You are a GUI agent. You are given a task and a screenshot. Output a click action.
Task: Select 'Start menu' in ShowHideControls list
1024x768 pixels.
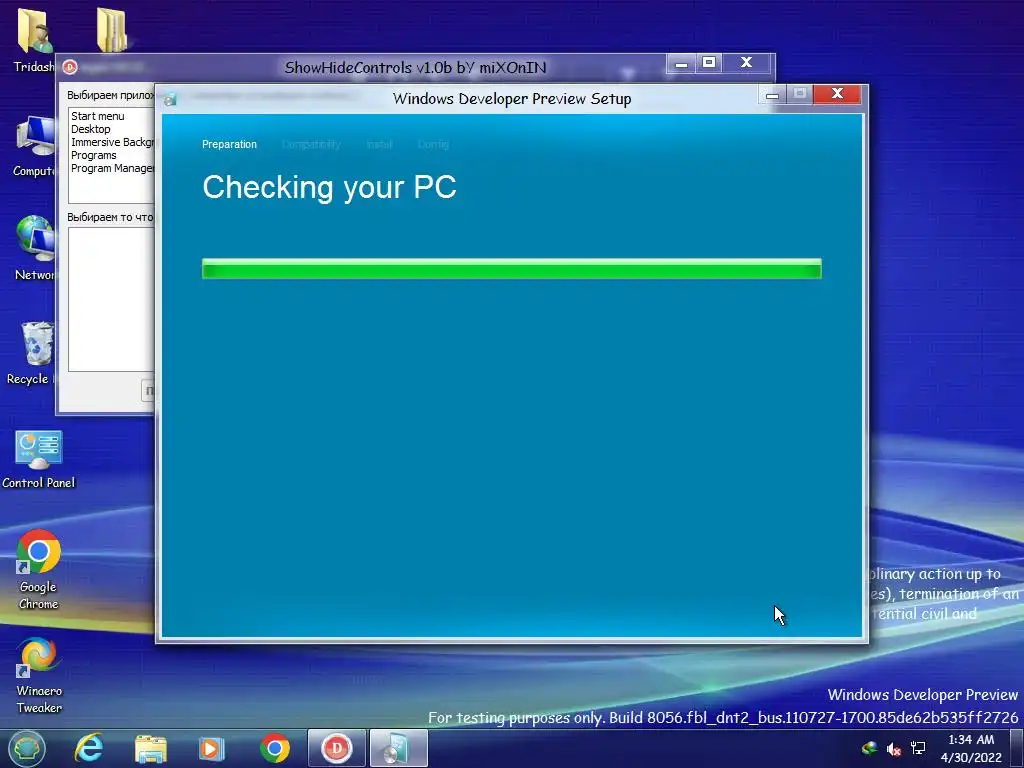97,116
